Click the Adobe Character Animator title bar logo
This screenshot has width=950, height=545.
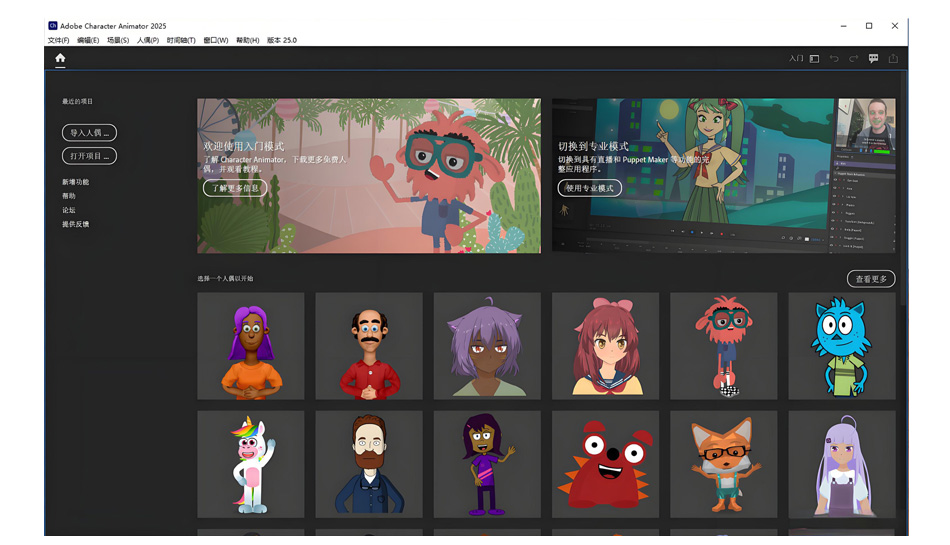[x=53, y=25]
